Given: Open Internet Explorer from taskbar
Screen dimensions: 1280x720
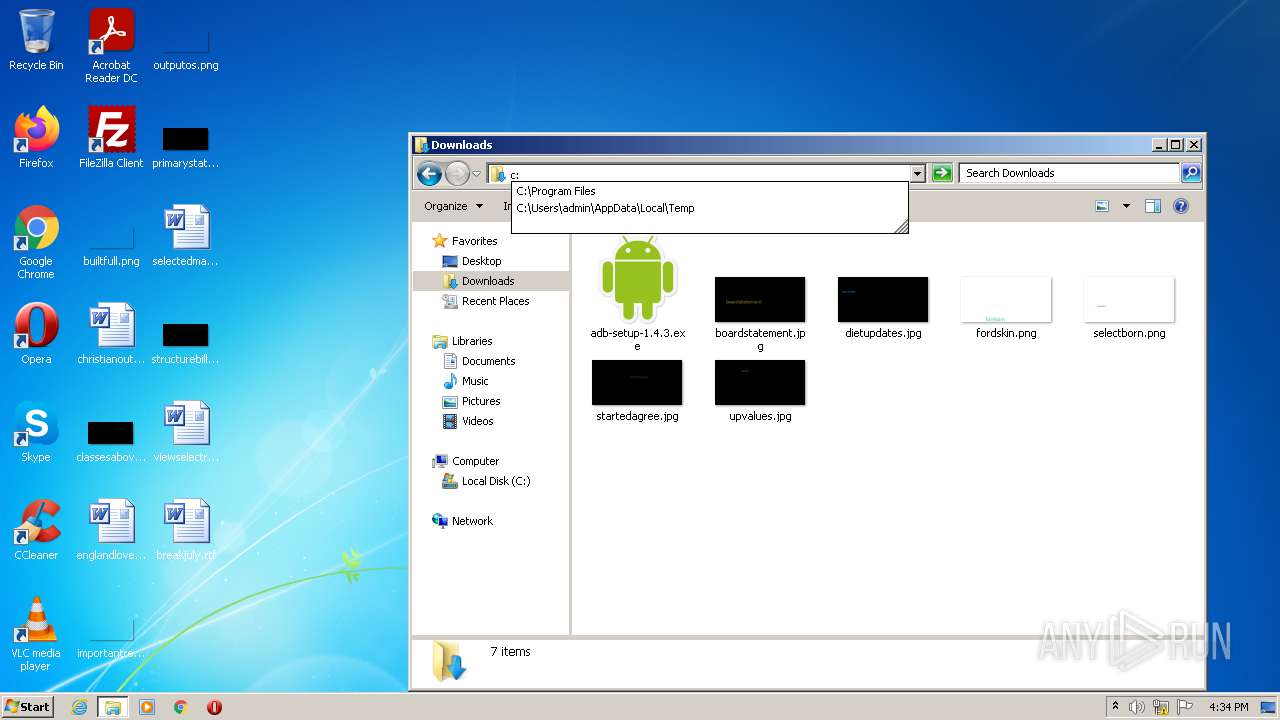Looking at the screenshot, I should [x=79, y=707].
